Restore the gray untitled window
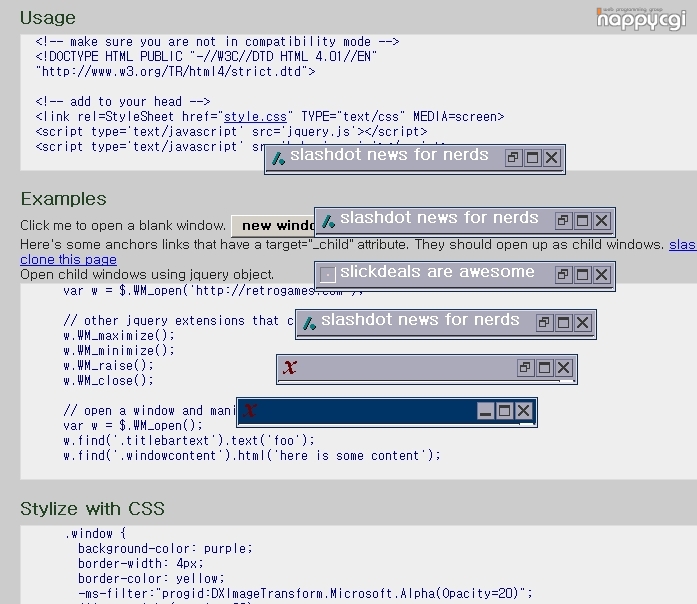 tap(525, 368)
